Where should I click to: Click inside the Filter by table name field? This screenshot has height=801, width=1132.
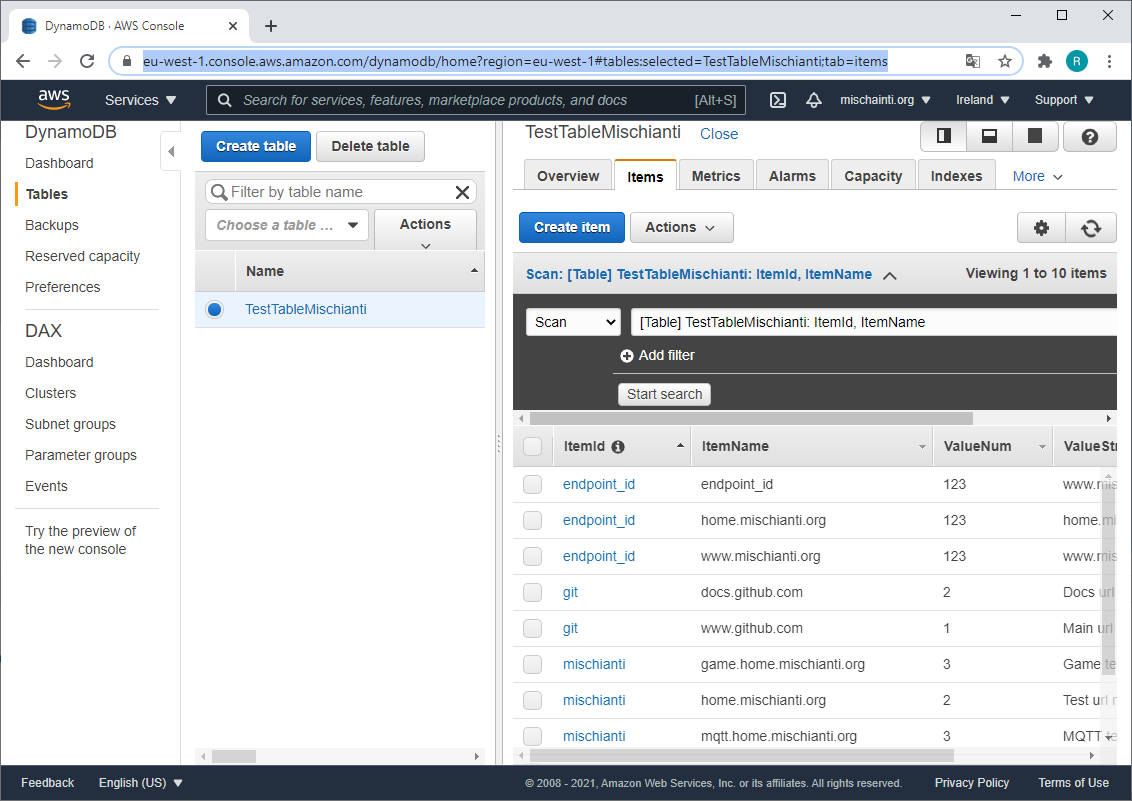[x=330, y=191]
